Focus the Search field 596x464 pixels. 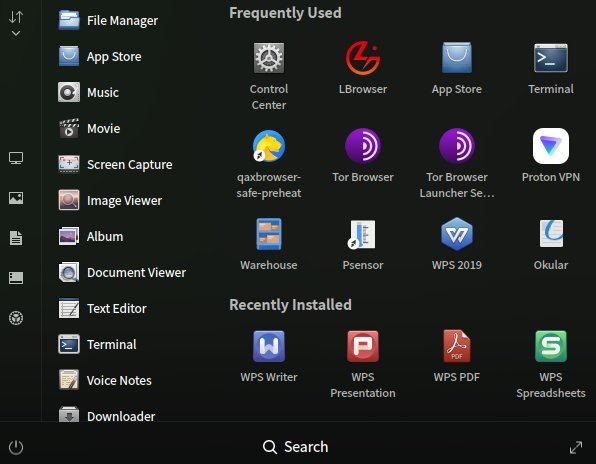tap(296, 447)
